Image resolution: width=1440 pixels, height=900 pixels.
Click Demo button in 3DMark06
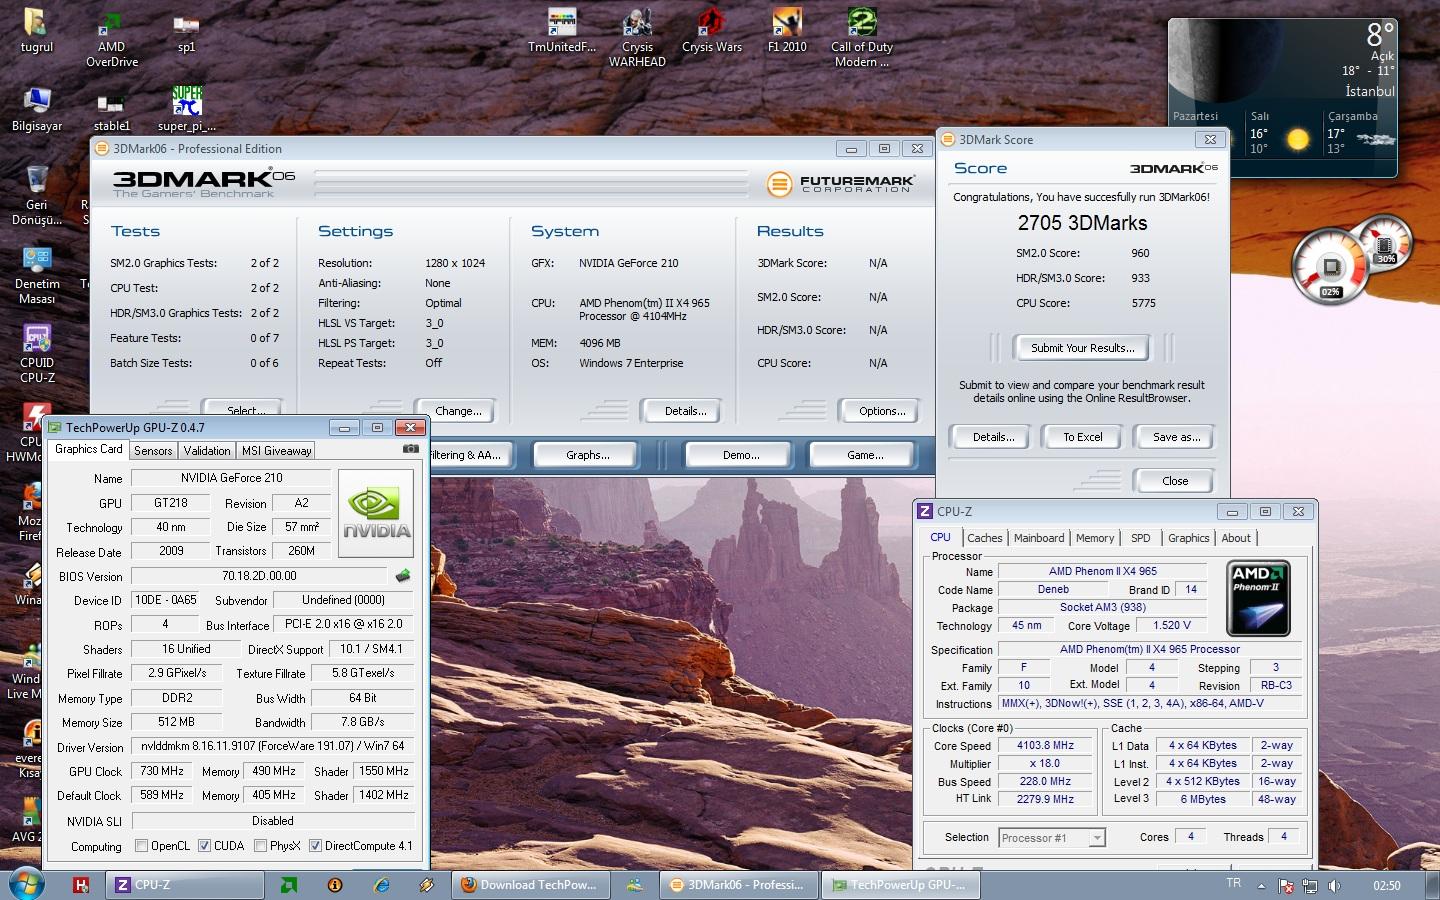[741, 455]
